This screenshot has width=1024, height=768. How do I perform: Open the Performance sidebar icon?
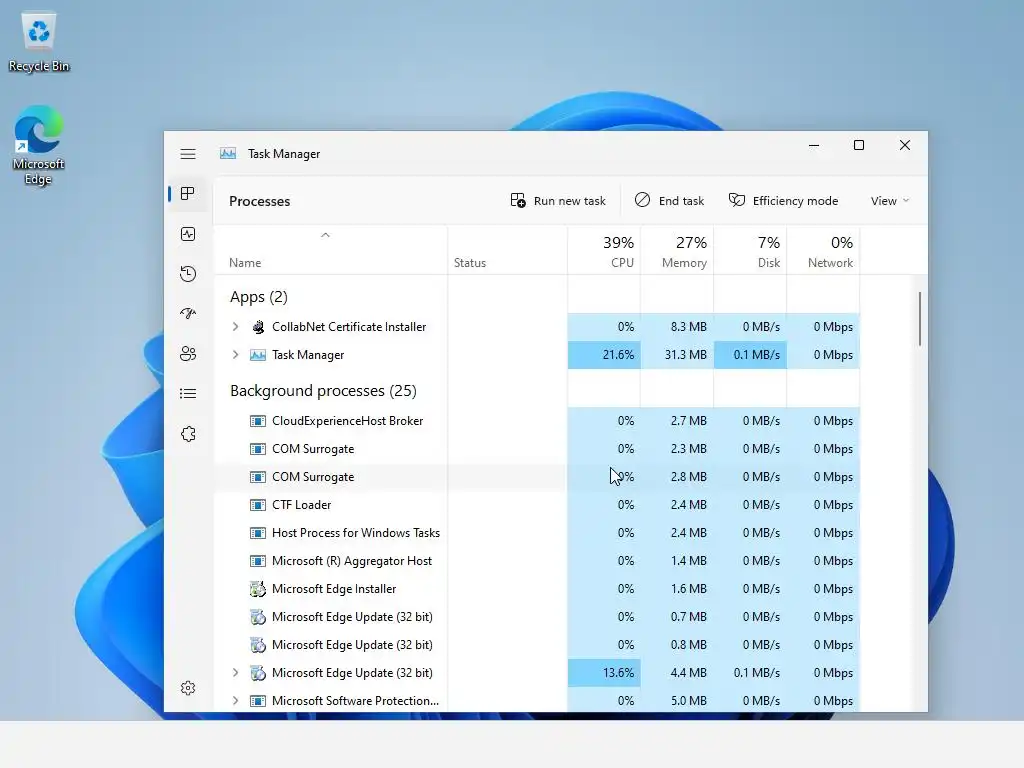coord(188,234)
